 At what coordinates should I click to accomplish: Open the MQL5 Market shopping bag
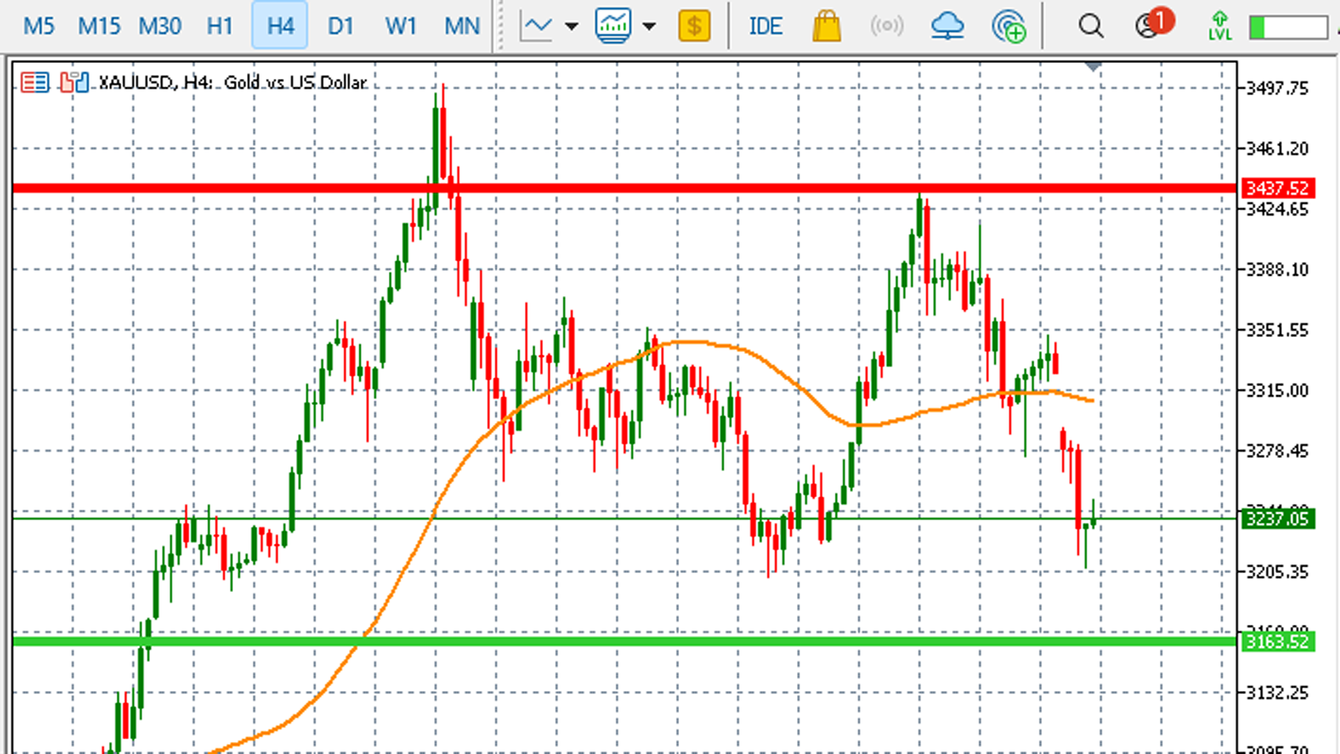(x=825, y=27)
